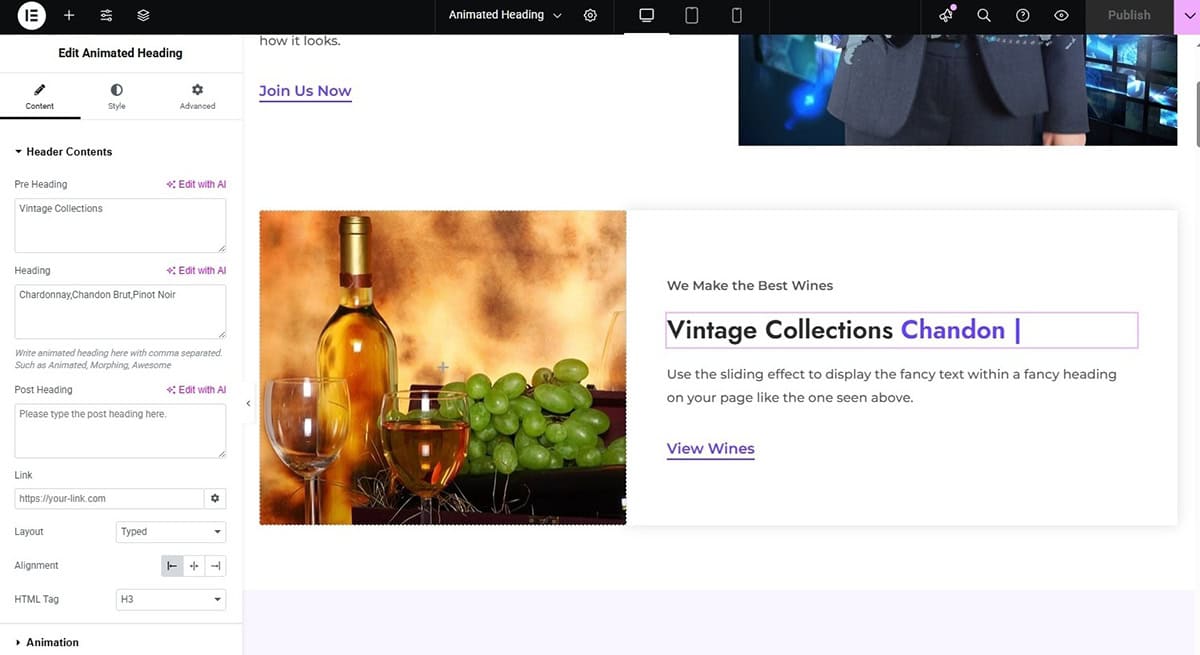
Task: Edit Heading with AI
Action: pos(196,270)
